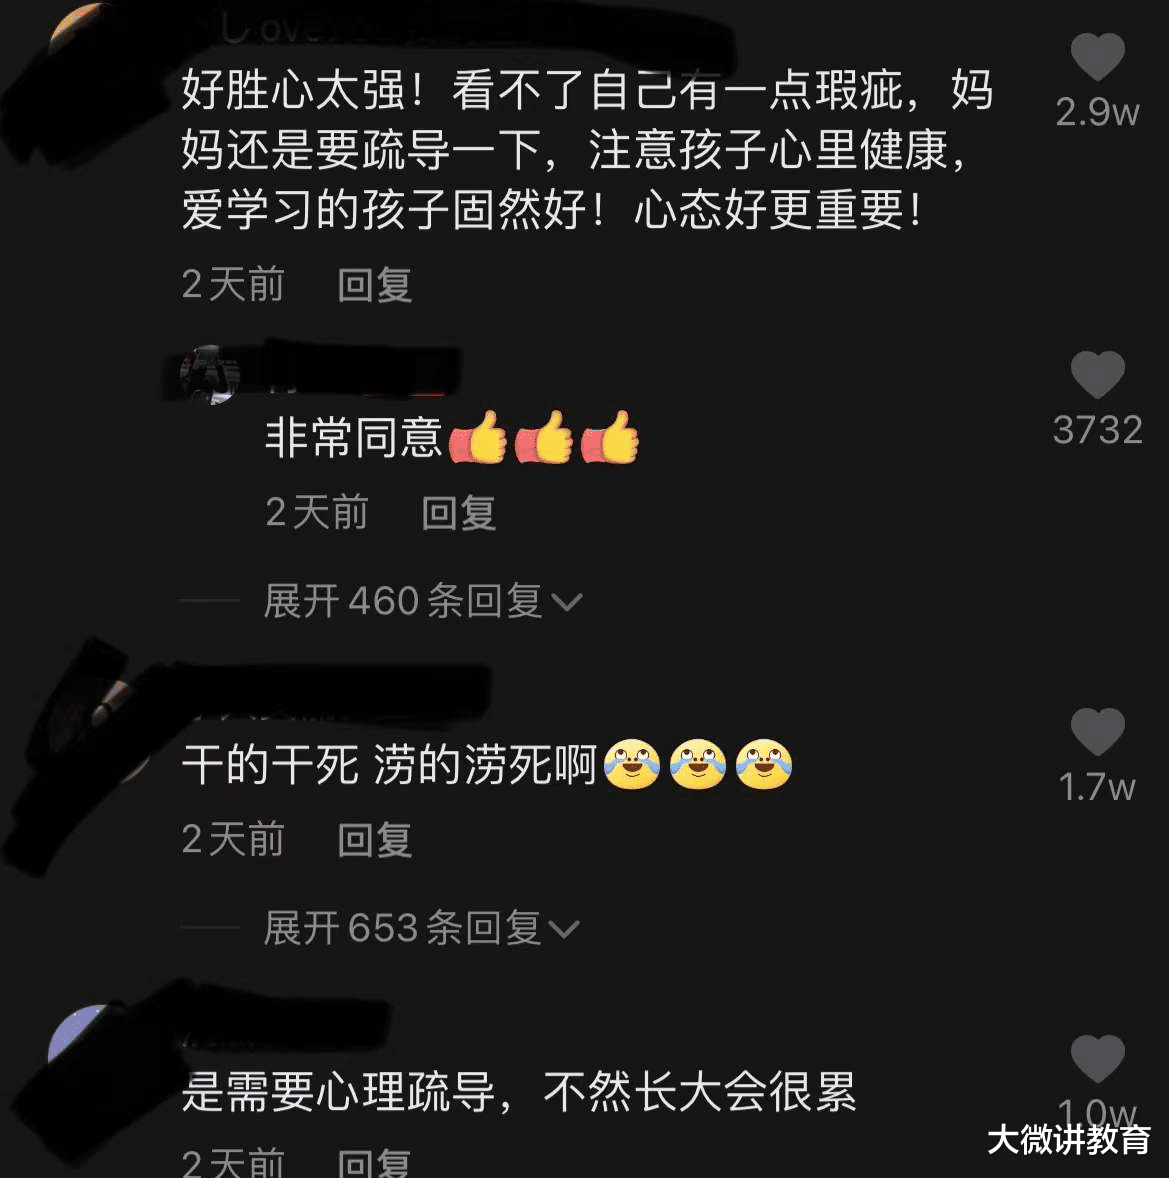Open the avatar beside the 非常同意 reply
The height and width of the screenshot is (1178, 1169).
coord(210,374)
